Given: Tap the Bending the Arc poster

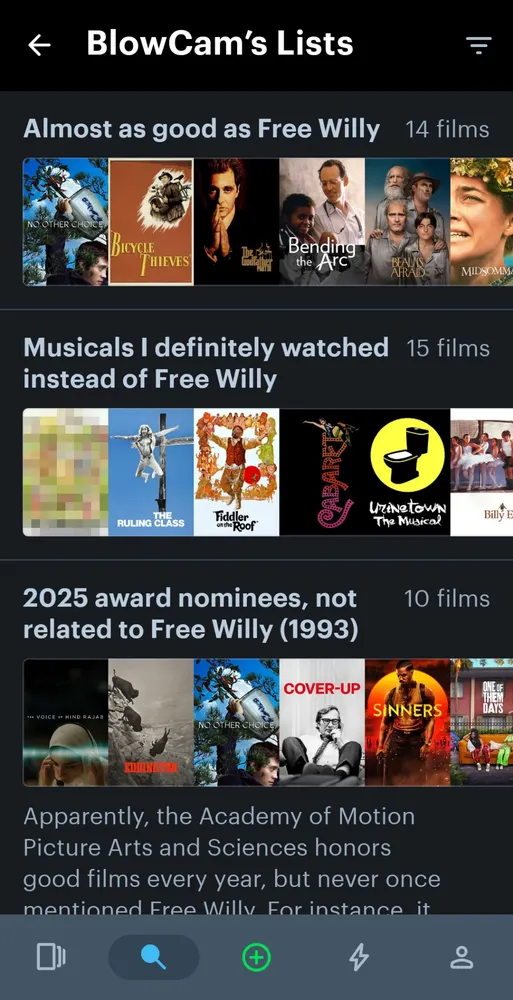Looking at the screenshot, I should pos(322,221).
